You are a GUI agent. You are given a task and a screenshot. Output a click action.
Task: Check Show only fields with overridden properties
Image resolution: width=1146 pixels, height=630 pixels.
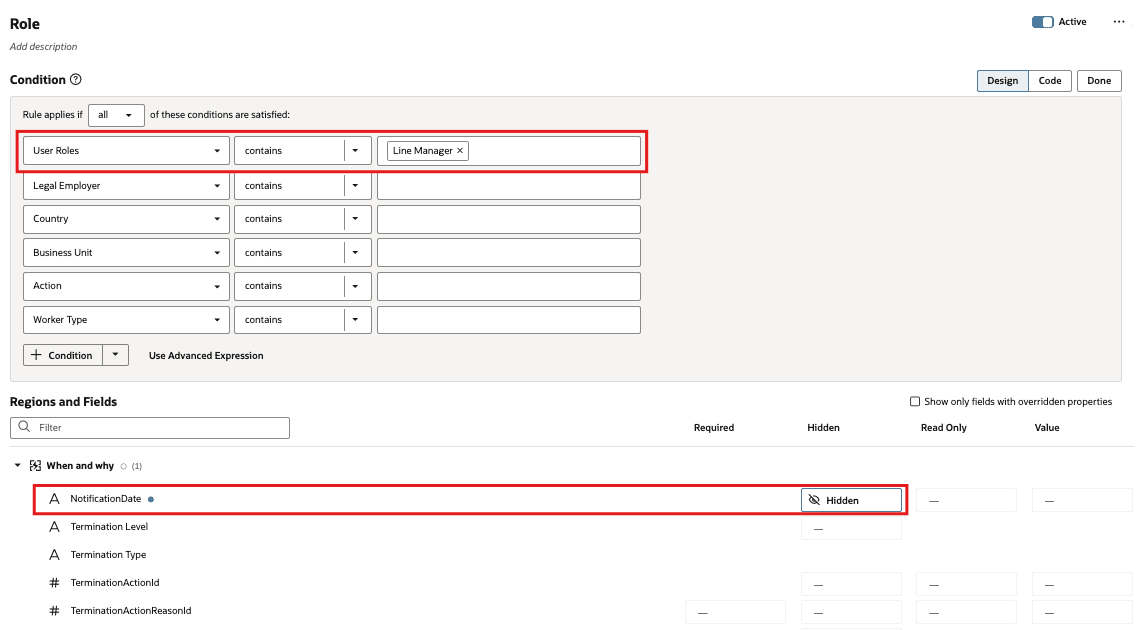pos(914,401)
